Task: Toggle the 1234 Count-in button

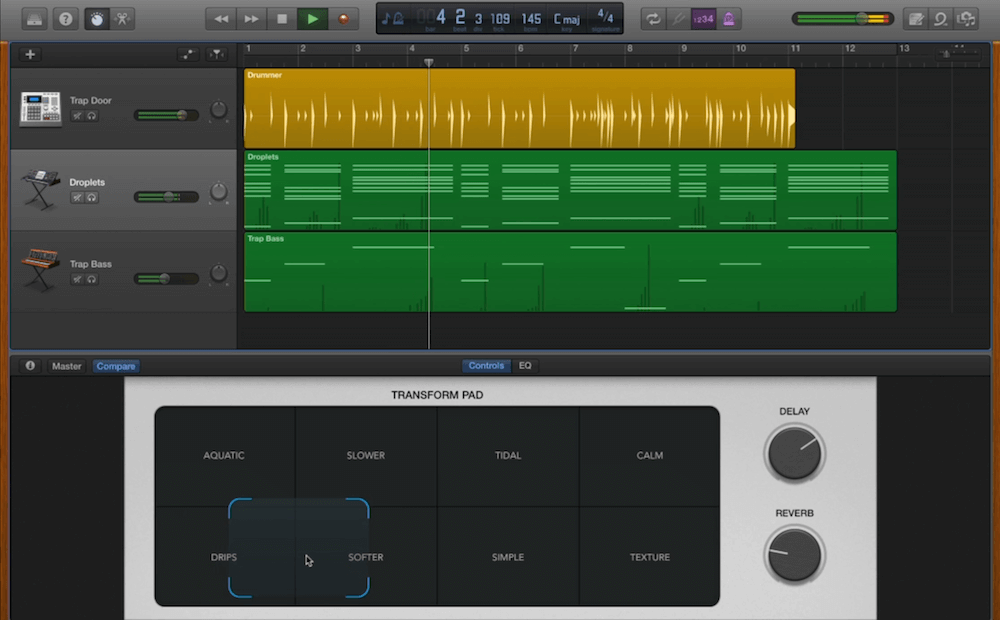Action: (x=703, y=19)
